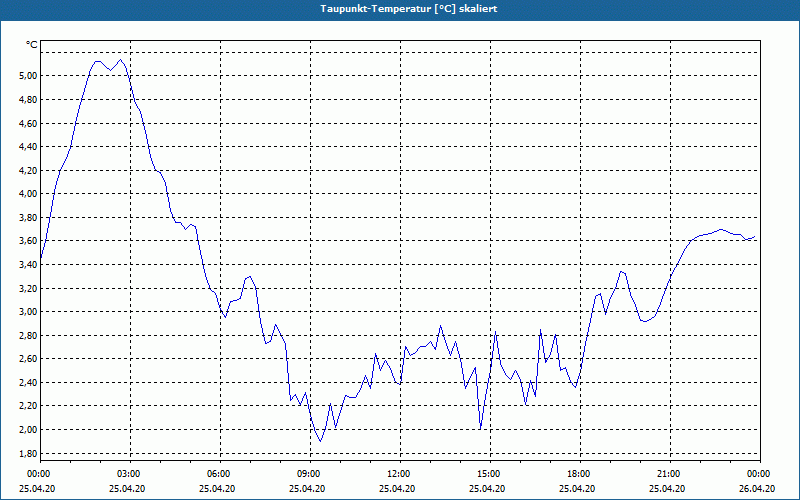Click the '°C' unit label on y-axis
Screen dimensions: 800x500
coord(31,45)
